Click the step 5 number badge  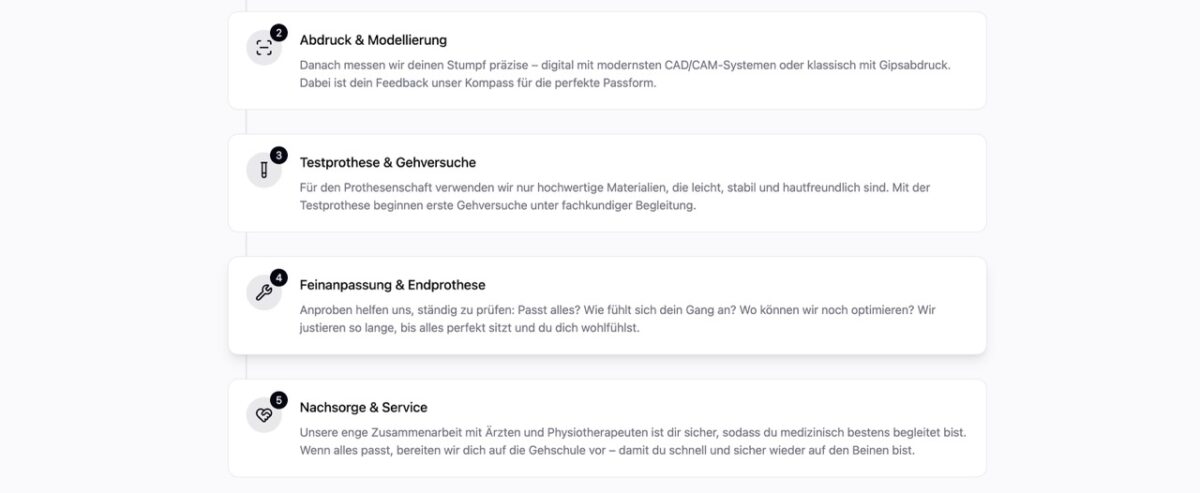pos(278,400)
